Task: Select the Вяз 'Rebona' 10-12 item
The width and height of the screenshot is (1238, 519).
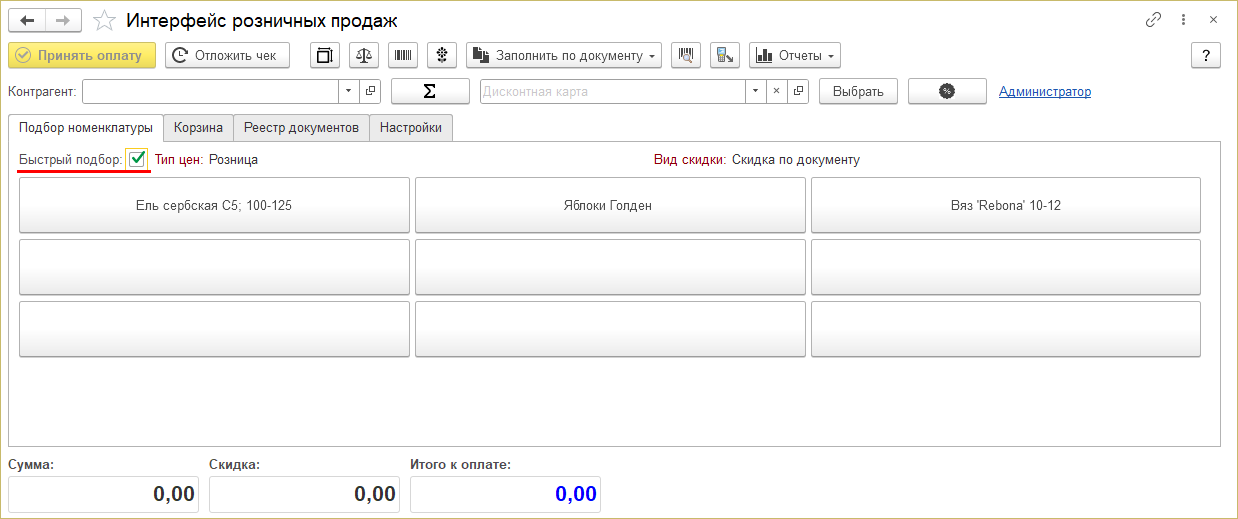Action: point(1006,205)
